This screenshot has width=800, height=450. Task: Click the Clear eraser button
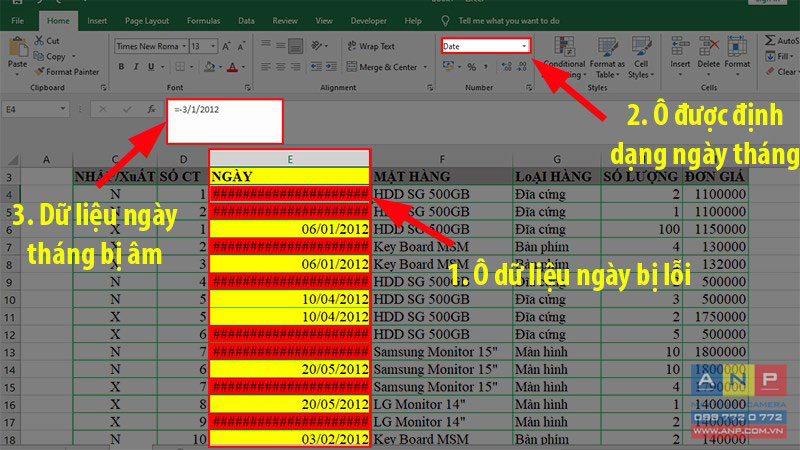[781, 72]
